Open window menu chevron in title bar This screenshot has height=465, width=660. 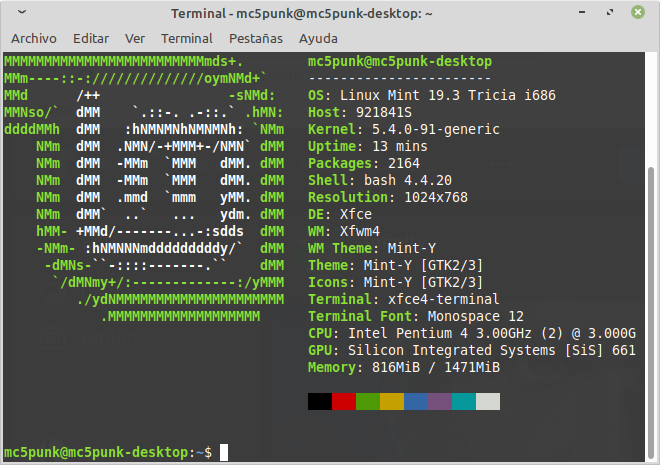[22, 12]
